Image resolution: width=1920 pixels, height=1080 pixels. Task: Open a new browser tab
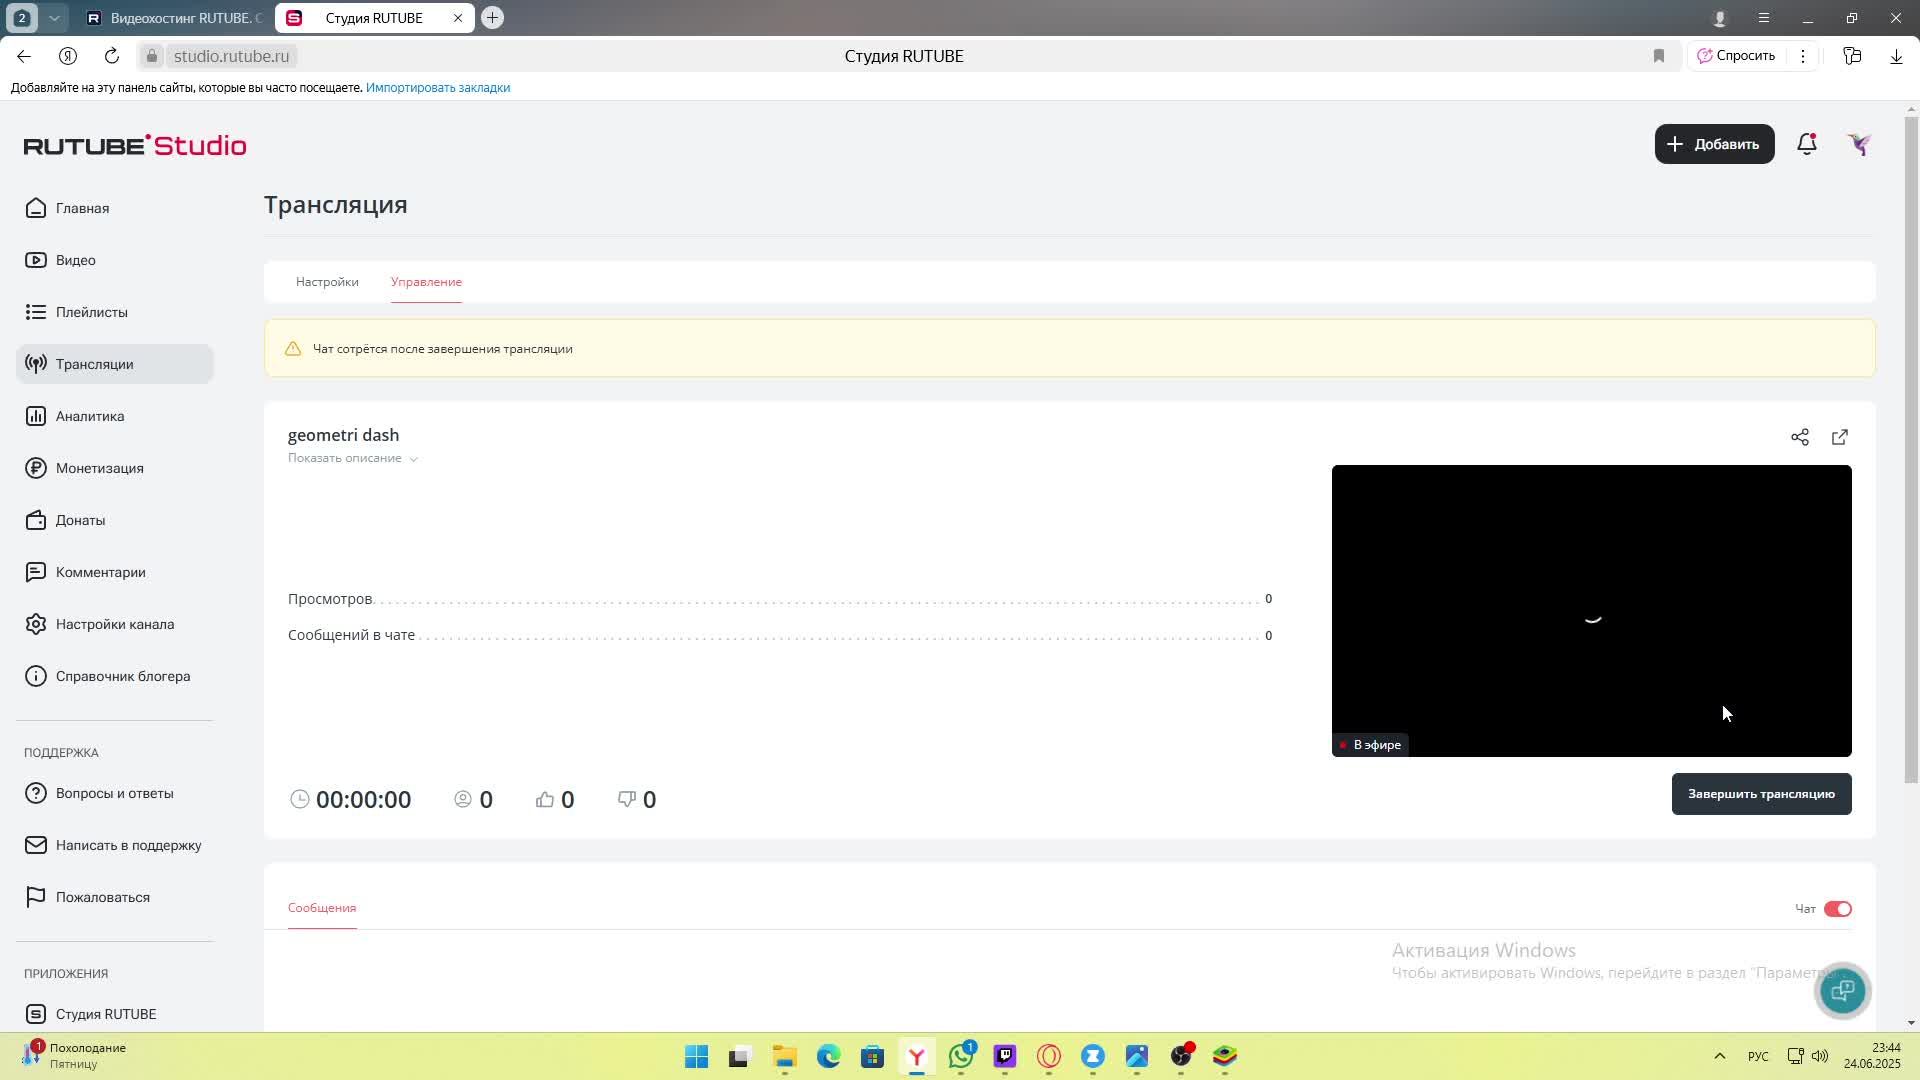(492, 18)
